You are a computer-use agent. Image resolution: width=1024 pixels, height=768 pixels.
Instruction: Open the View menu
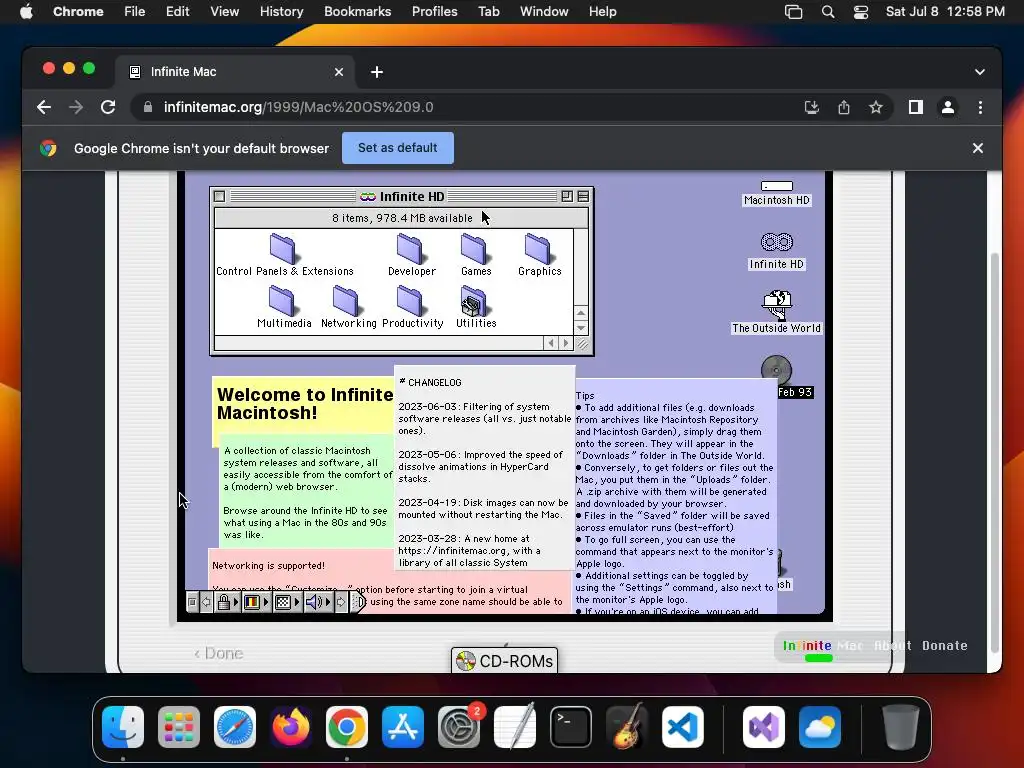pyautogui.click(x=224, y=12)
